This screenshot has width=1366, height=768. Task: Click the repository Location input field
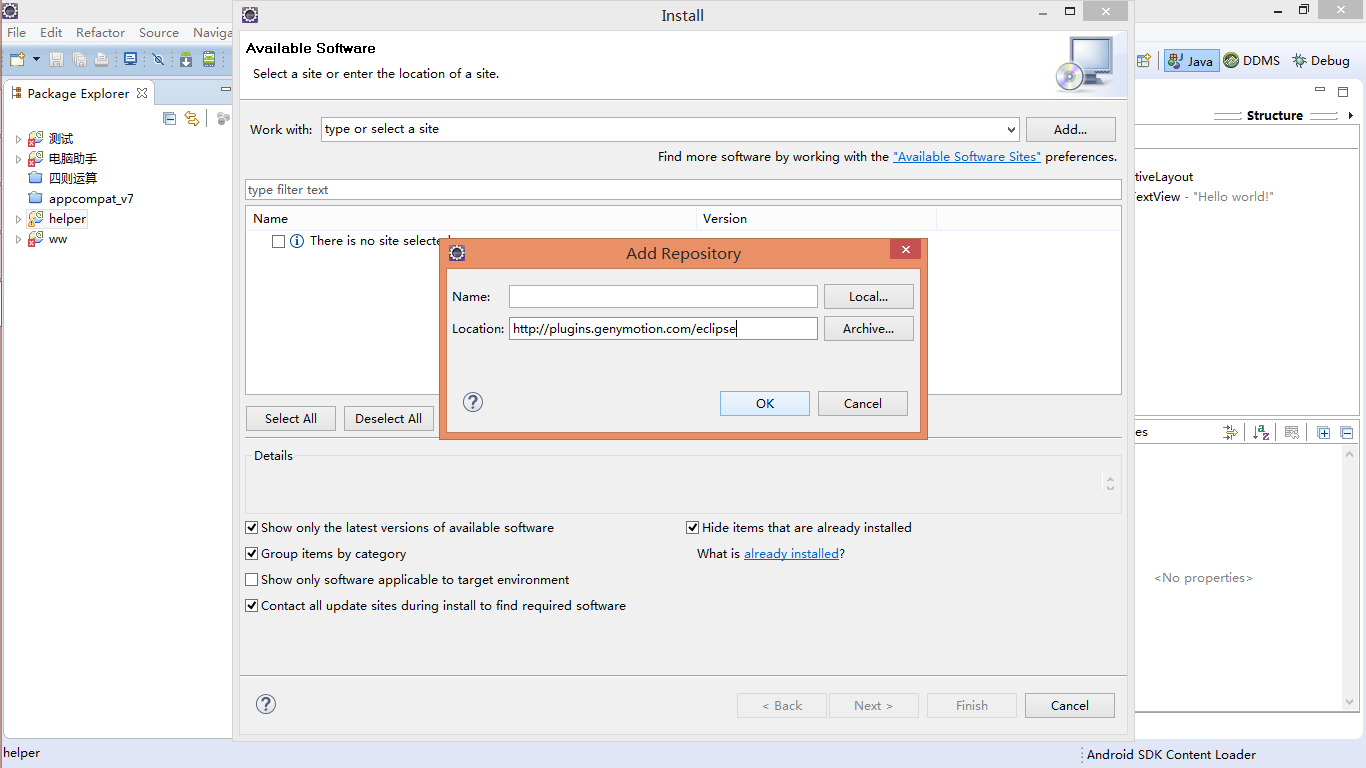point(663,328)
